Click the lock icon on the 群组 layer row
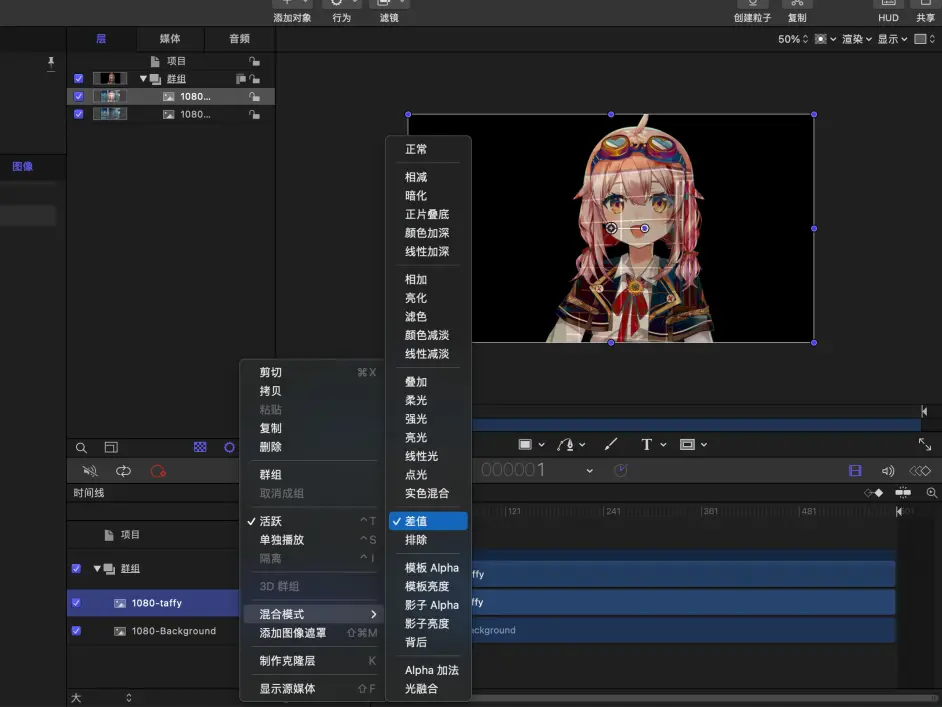The height and width of the screenshot is (707, 942). click(x=255, y=79)
